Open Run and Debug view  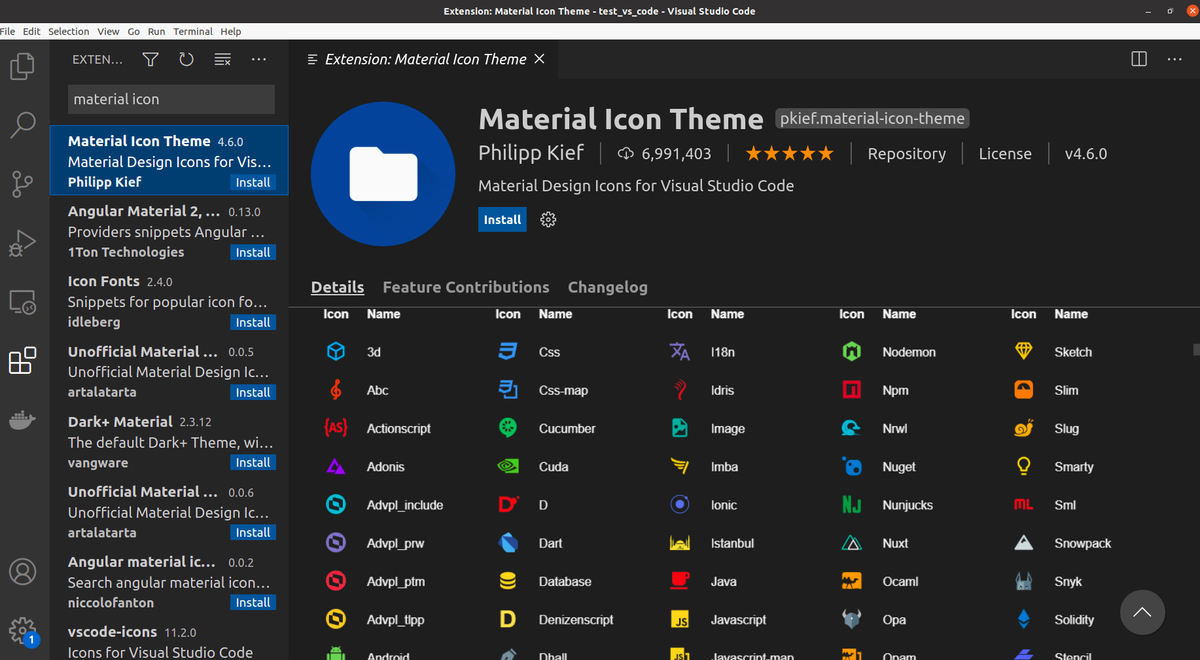point(22,243)
